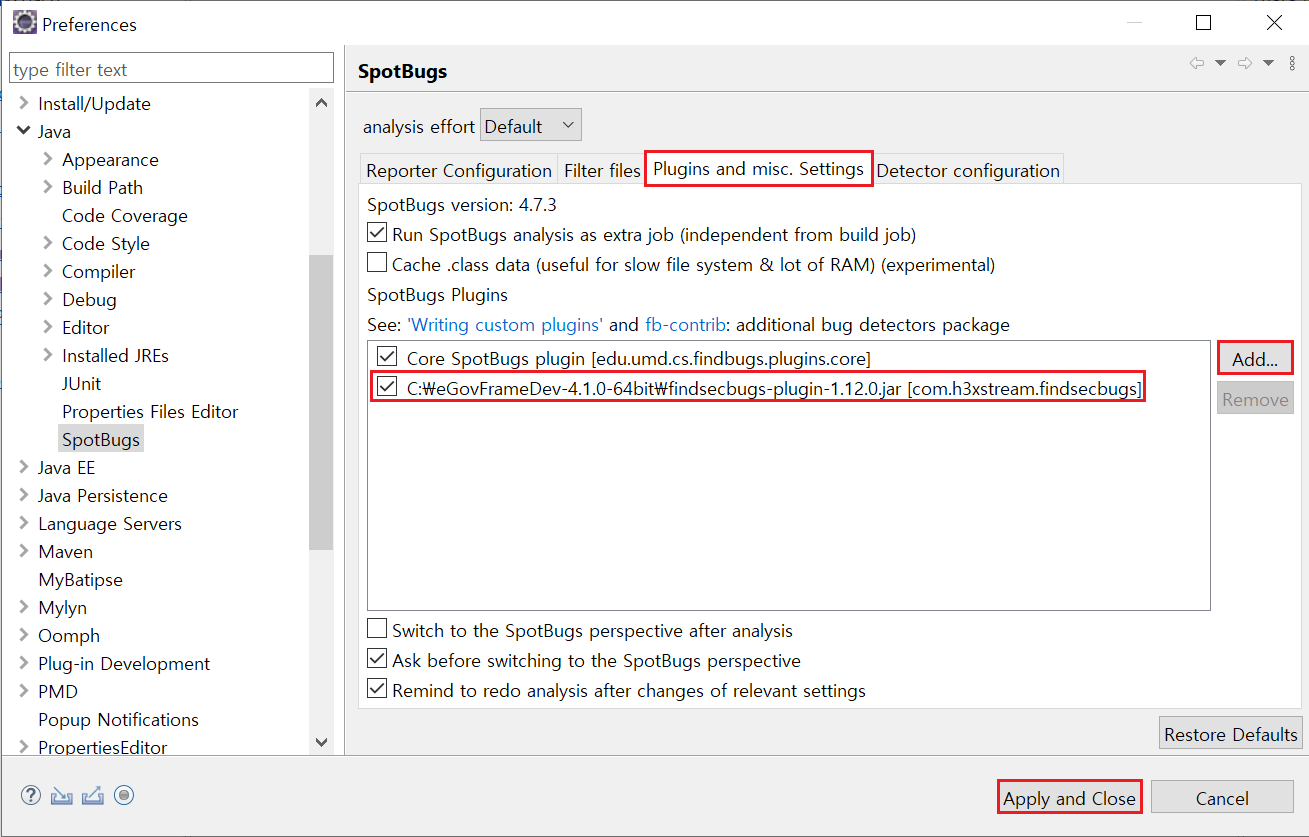Expand the Maven tree node

(x=23, y=551)
